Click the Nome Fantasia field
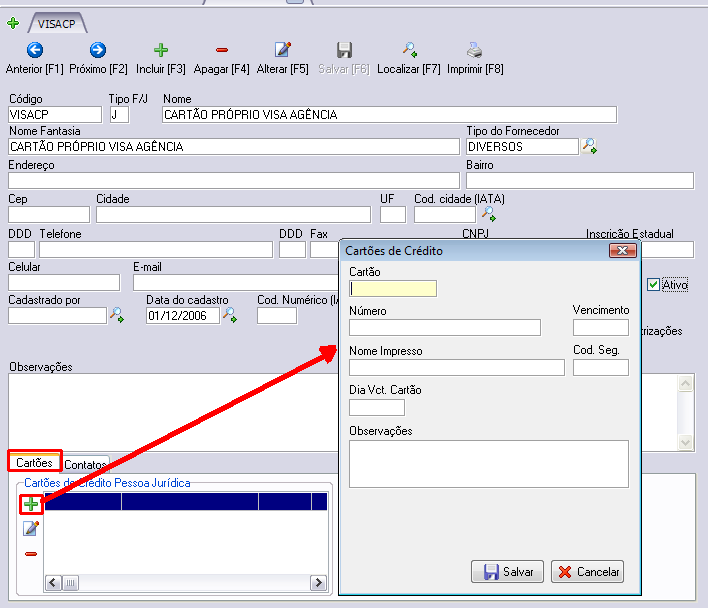This screenshot has width=708, height=608. [x=234, y=147]
